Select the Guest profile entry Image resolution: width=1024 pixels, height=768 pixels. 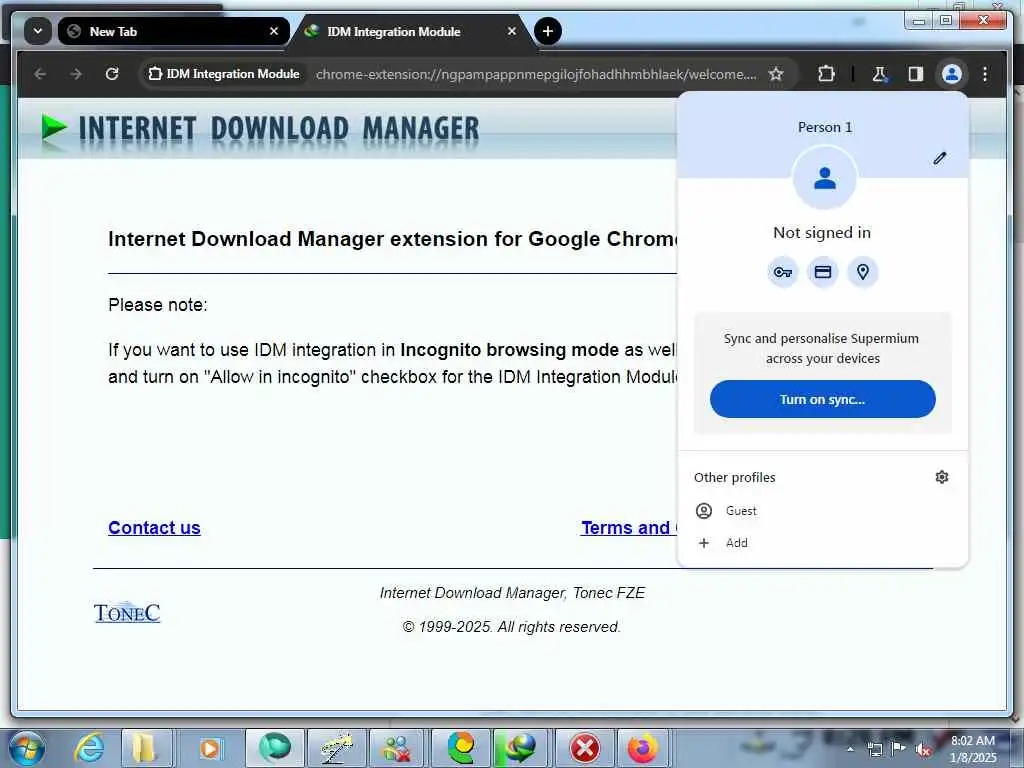[822, 511]
